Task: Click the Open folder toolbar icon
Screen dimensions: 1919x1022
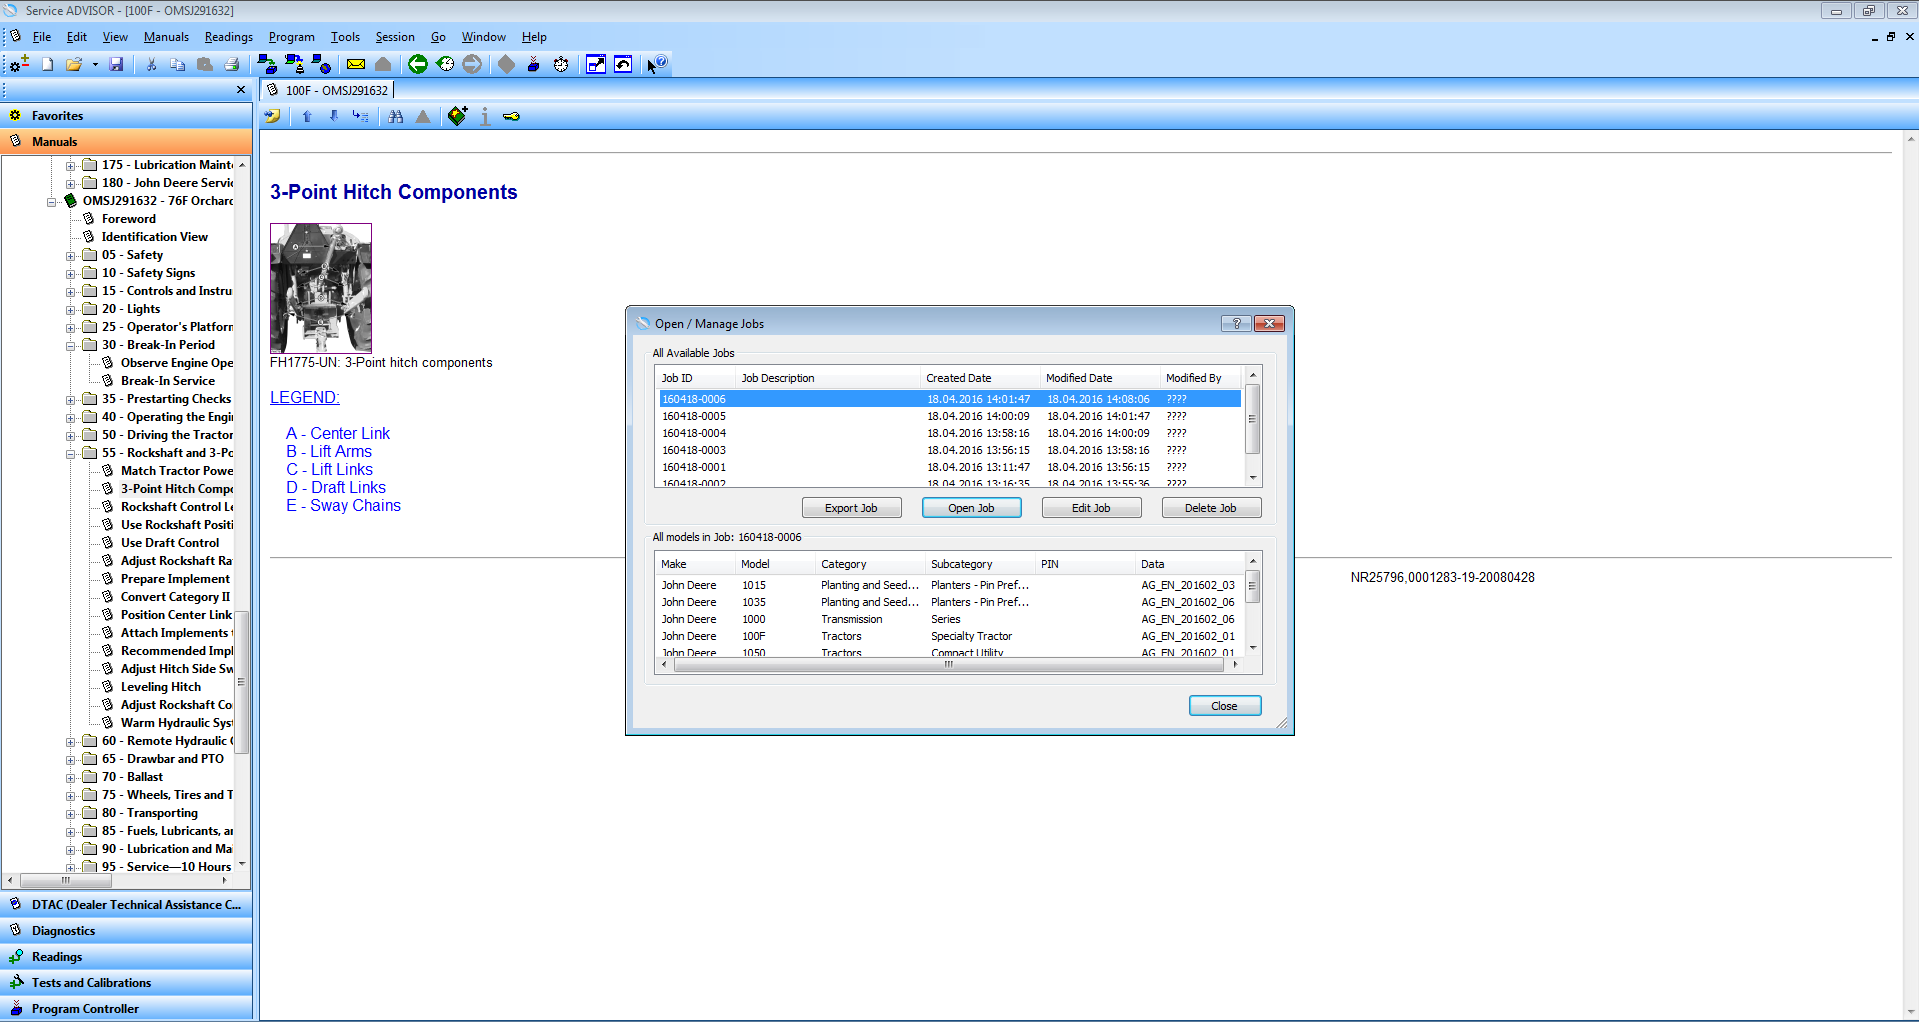Action: (x=74, y=64)
